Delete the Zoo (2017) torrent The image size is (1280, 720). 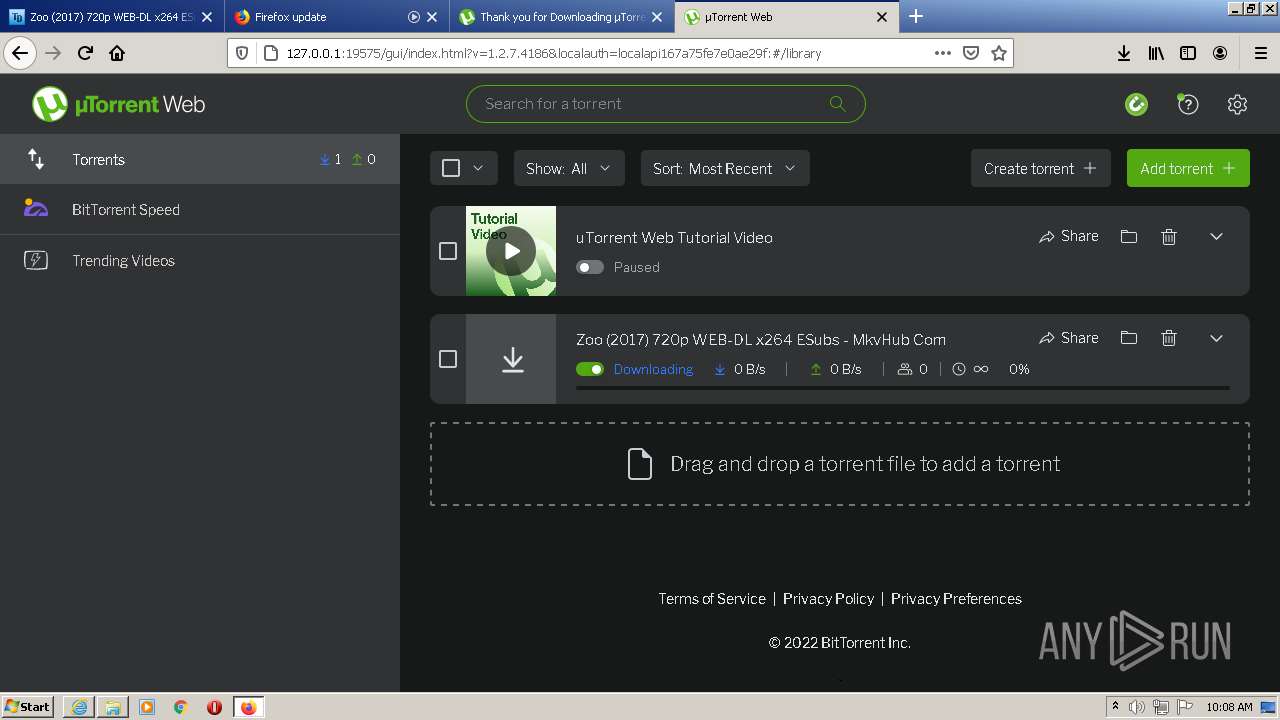coord(1168,338)
